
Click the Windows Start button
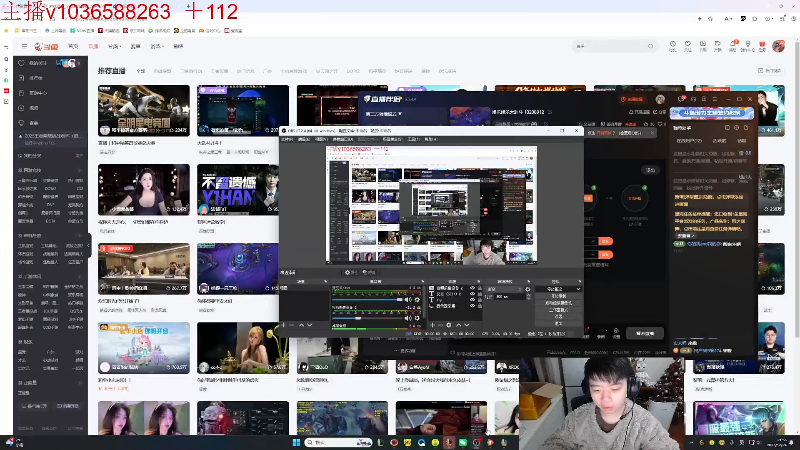(x=296, y=442)
